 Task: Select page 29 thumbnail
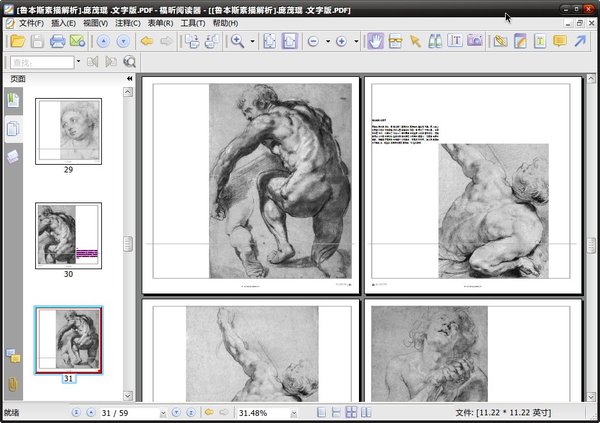point(68,131)
